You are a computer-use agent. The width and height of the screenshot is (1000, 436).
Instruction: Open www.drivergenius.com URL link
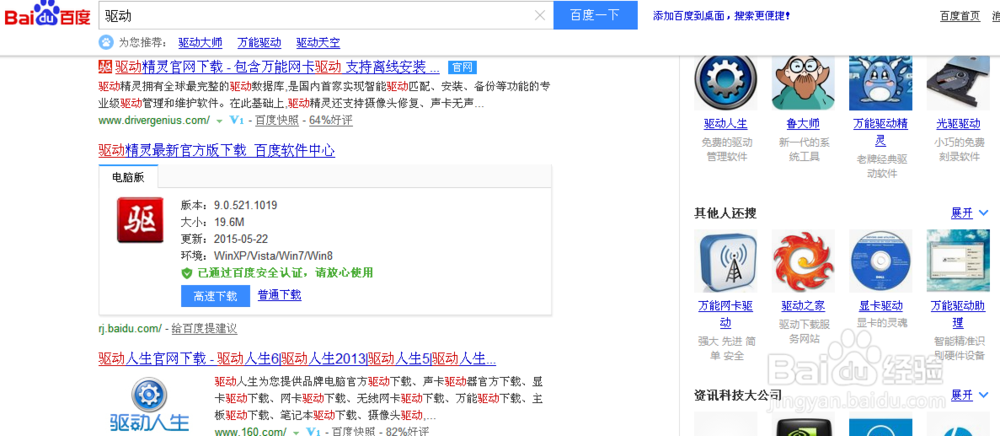click(154, 120)
